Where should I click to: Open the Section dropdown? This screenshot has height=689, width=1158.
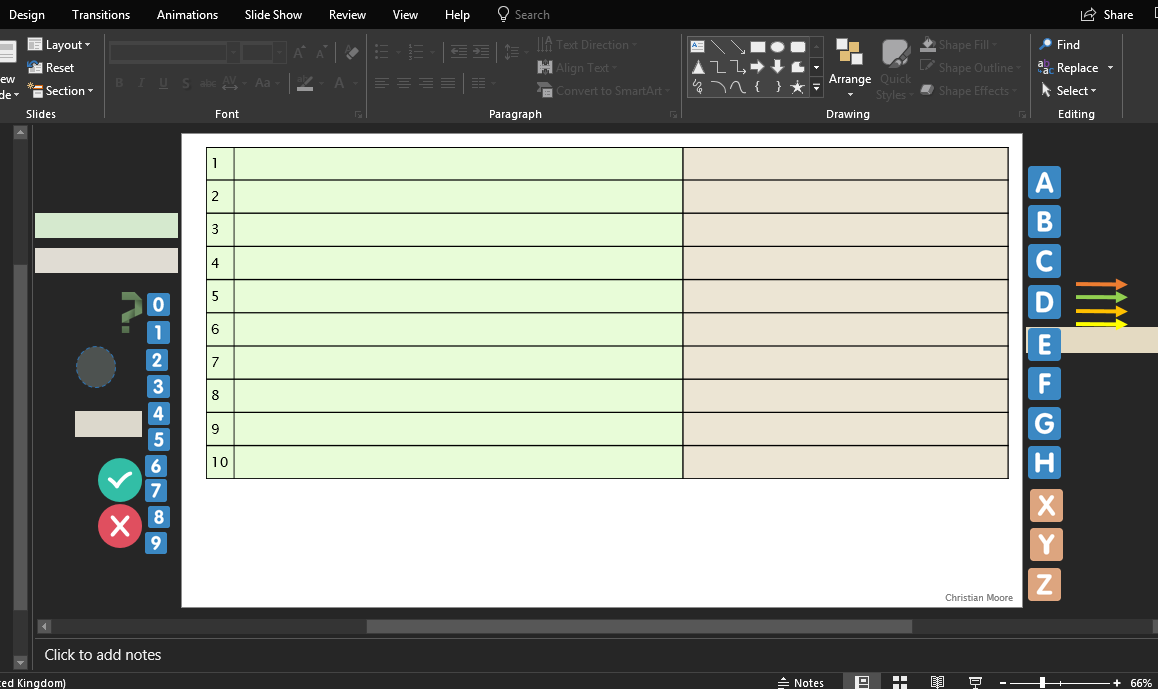click(60, 91)
